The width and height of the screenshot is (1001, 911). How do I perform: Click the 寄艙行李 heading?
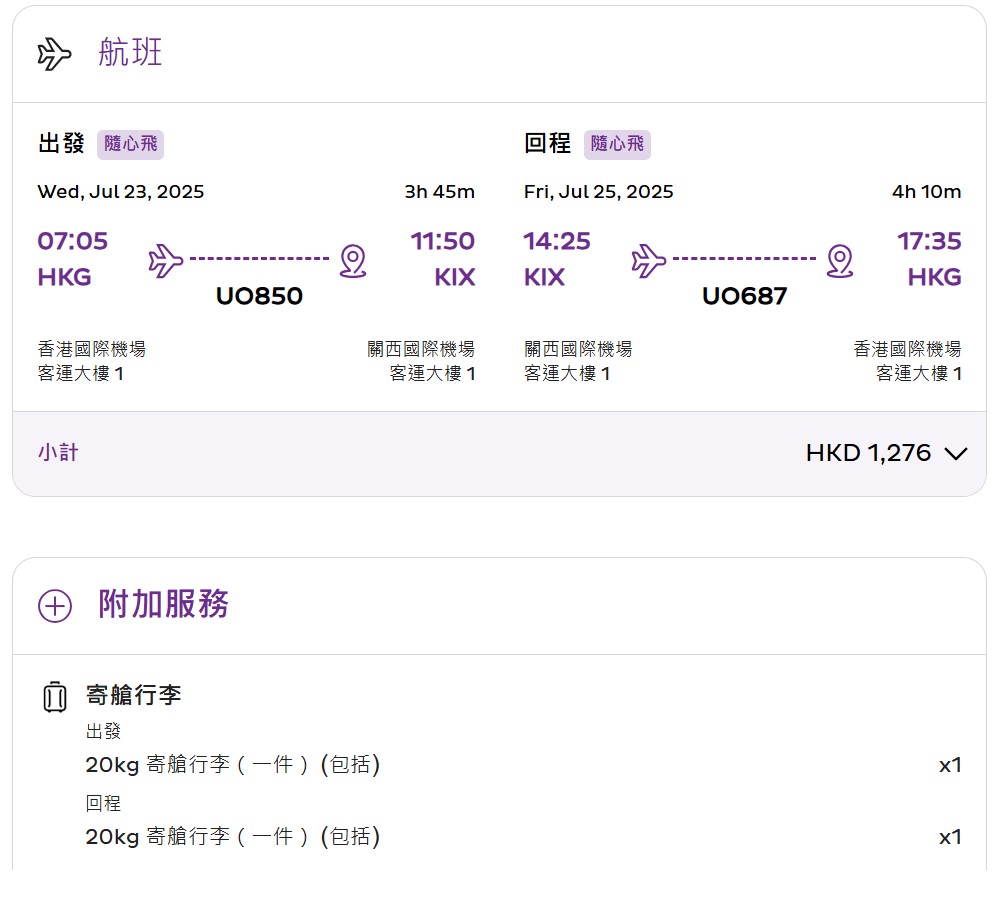pyautogui.click(x=133, y=695)
